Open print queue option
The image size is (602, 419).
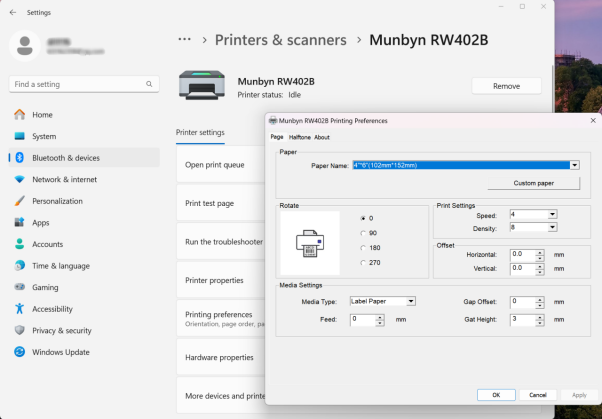[x=221, y=165]
